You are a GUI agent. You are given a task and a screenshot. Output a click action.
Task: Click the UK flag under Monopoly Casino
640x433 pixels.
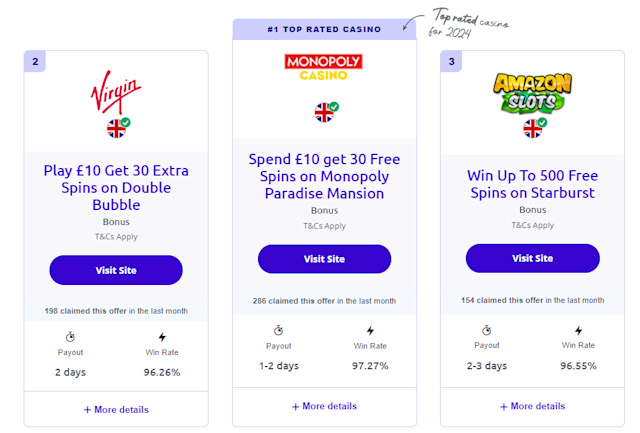click(x=324, y=112)
